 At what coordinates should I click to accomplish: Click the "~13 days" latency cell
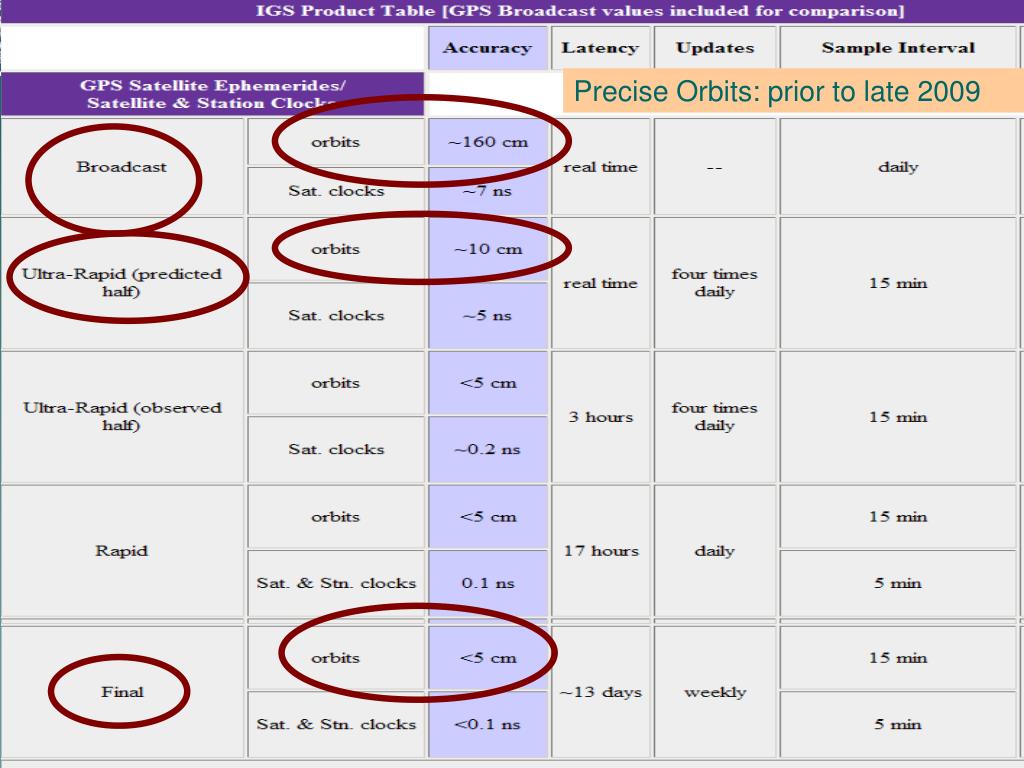(x=601, y=692)
